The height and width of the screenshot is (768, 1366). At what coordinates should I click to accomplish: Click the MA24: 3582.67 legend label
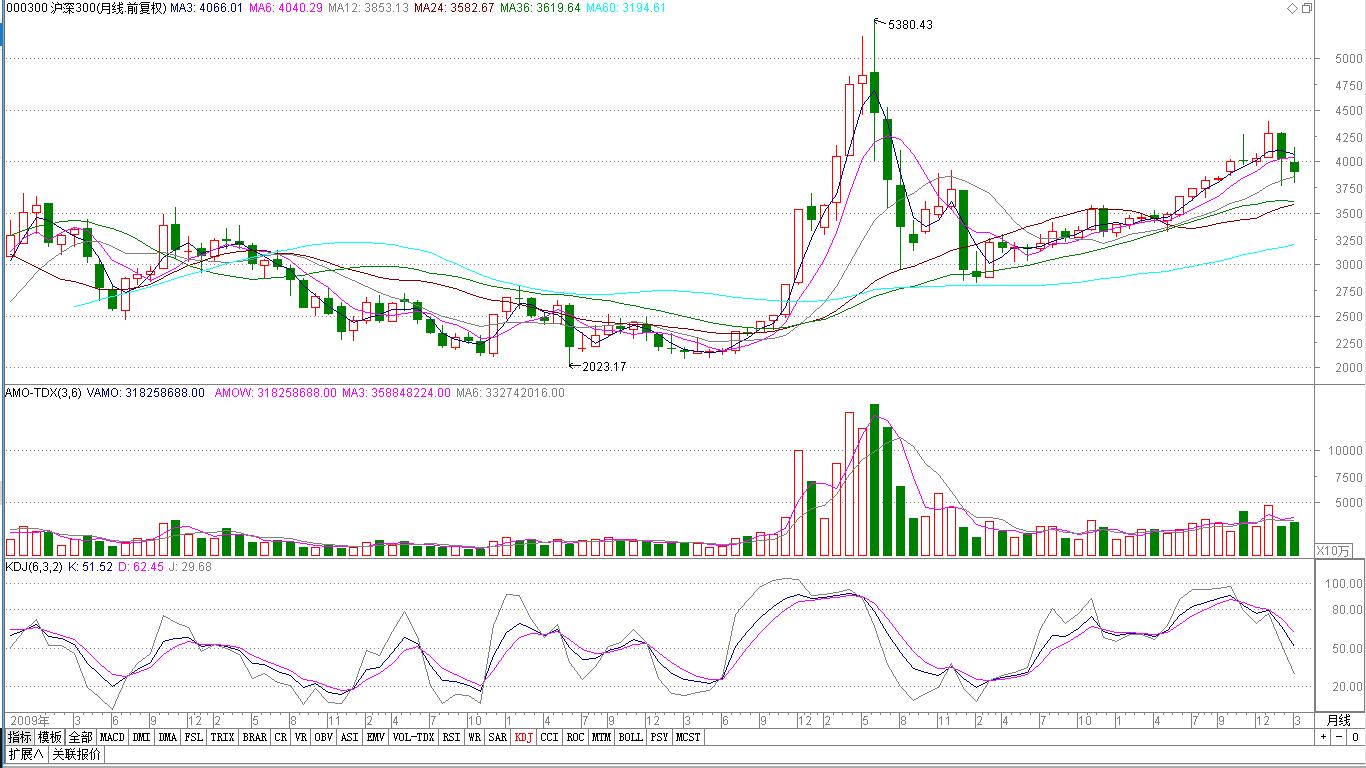pos(454,8)
